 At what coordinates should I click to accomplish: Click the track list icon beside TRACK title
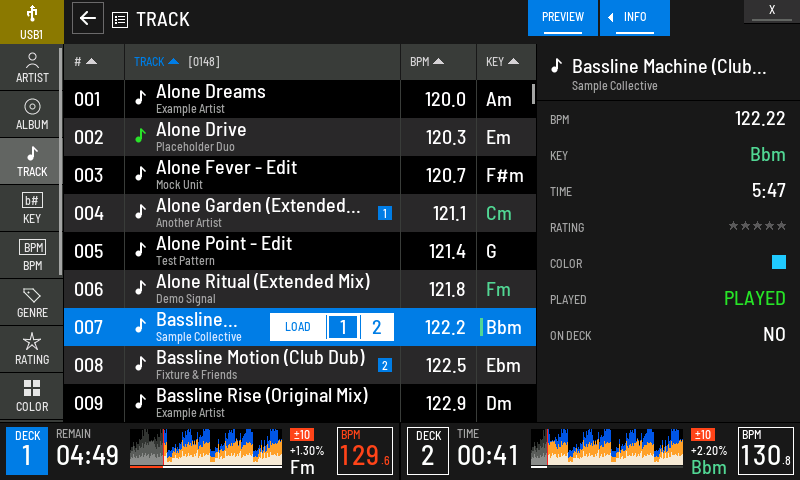point(120,20)
